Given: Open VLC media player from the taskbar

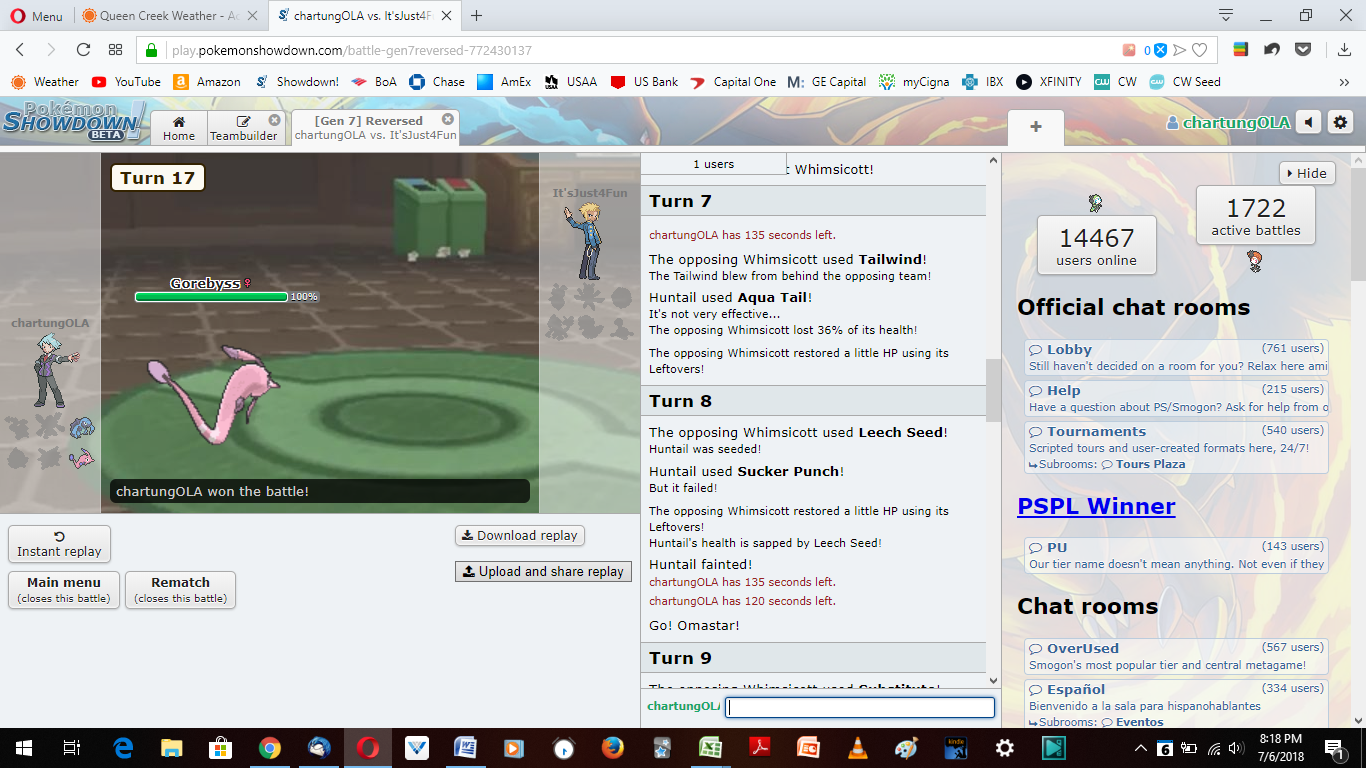Looking at the screenshot, I should point(857,748).
